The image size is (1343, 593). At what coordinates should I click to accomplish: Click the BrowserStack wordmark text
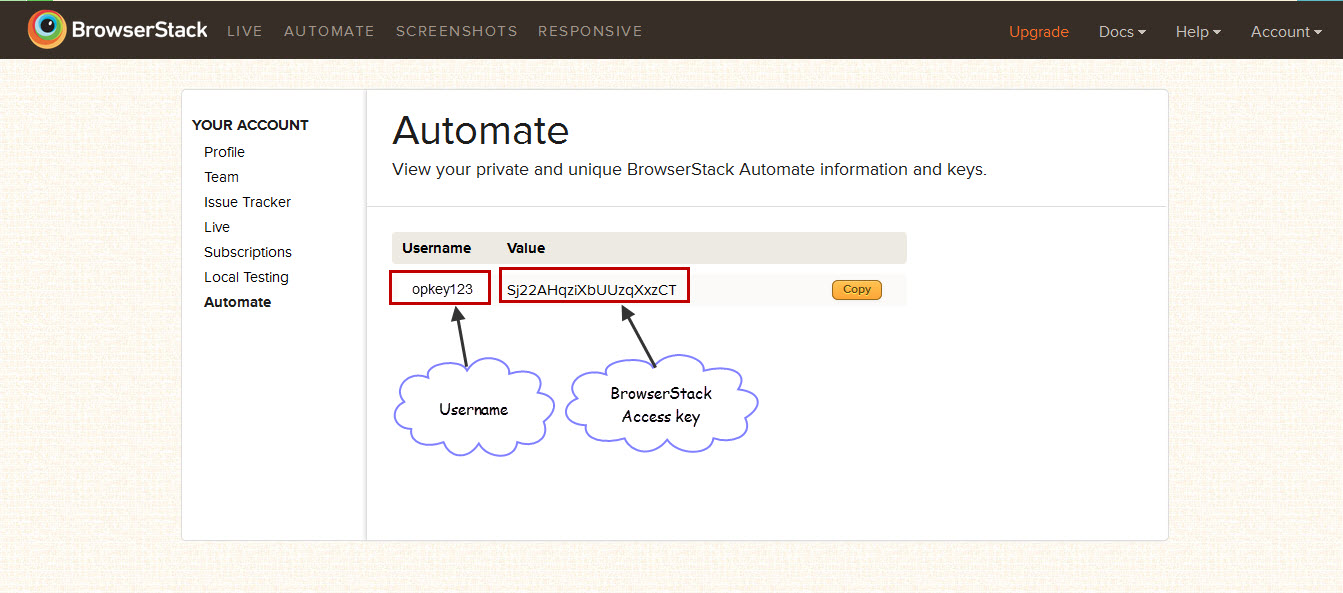139,30
